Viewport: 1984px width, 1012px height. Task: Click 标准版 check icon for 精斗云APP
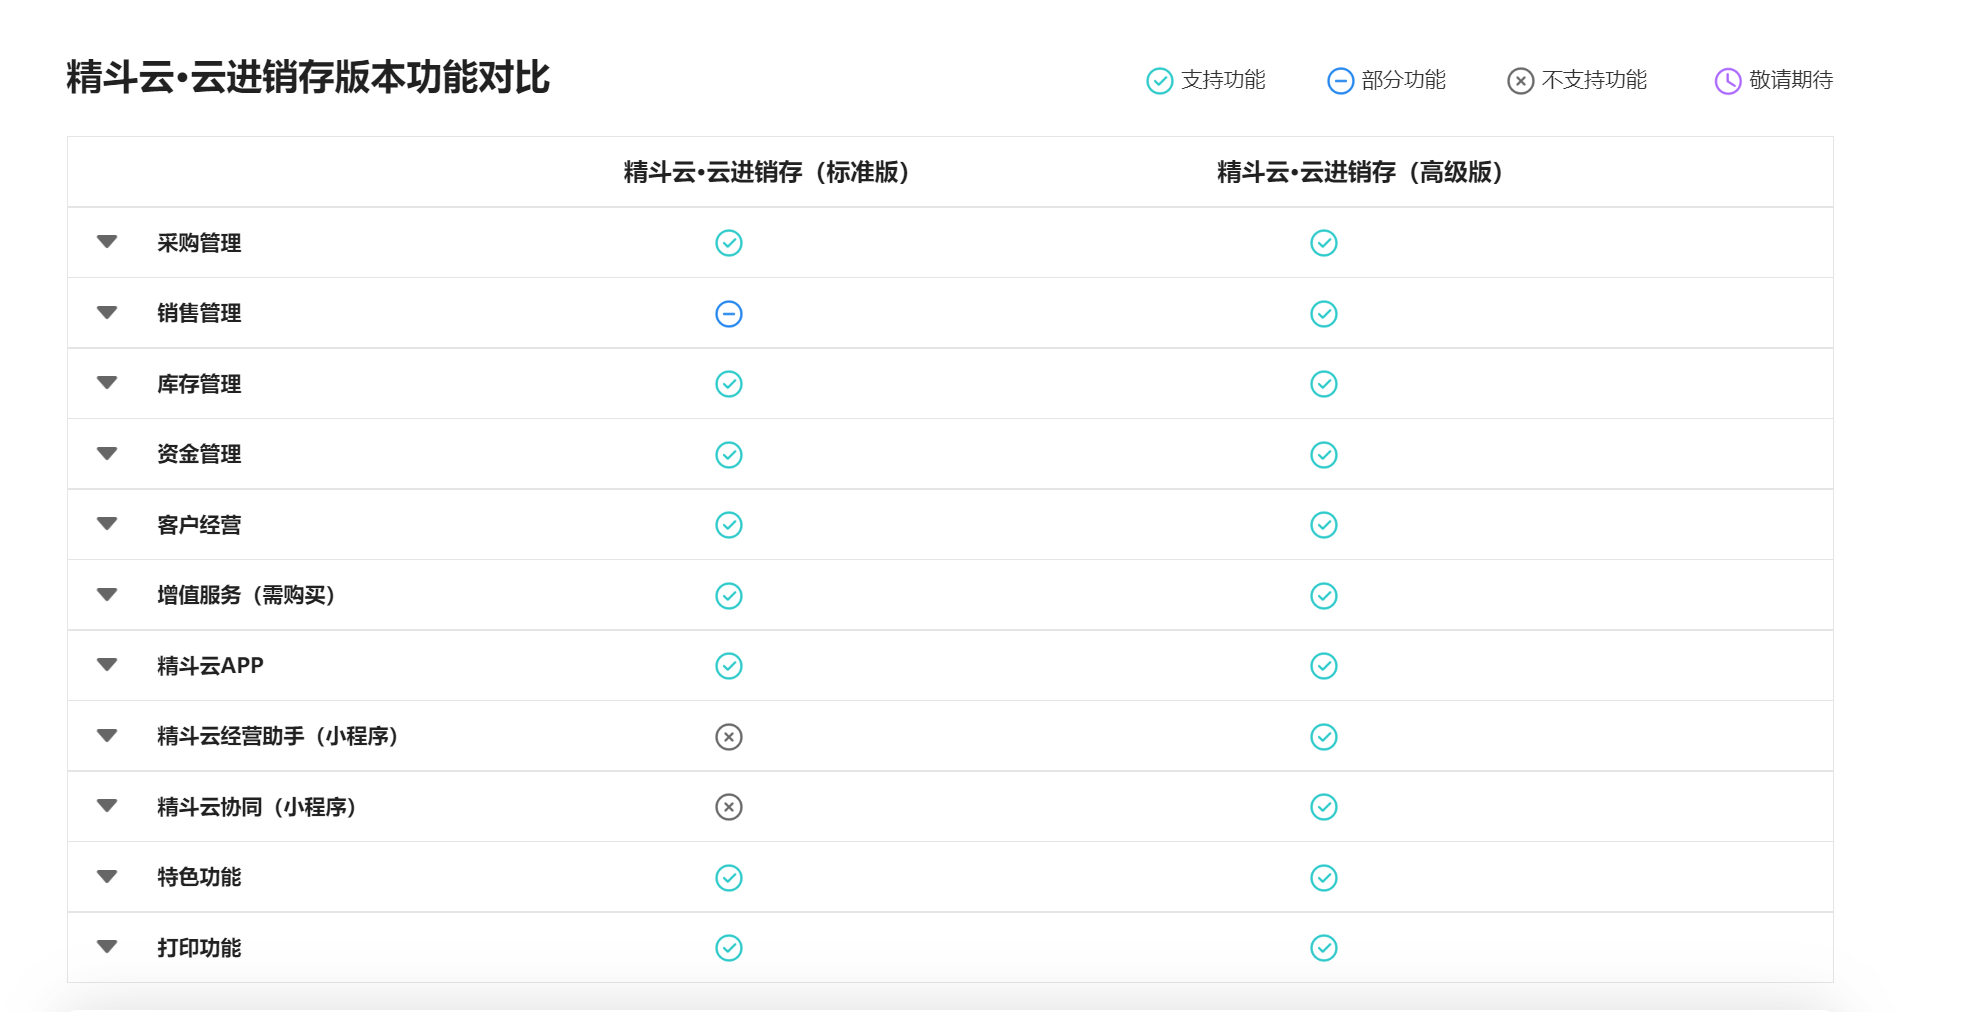(x=729, y=666)
